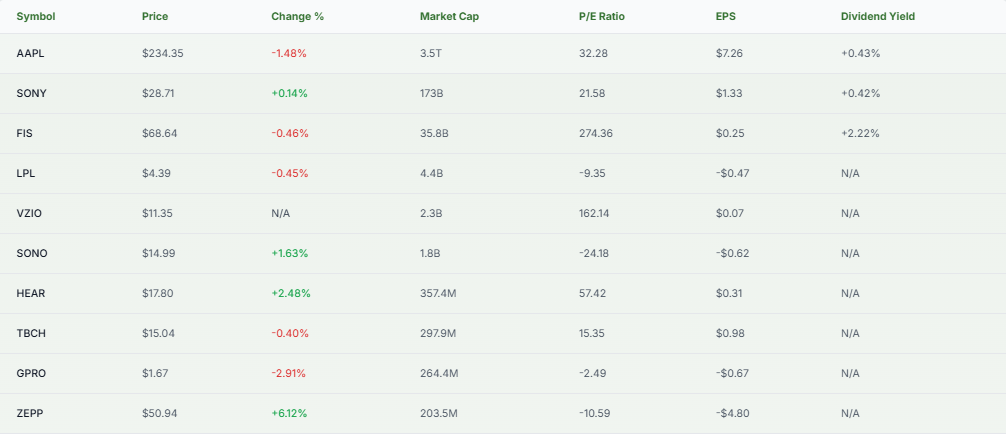Select the SONY ticker symbol
This screenshot has width=1006, height=434.
point(32,93)
